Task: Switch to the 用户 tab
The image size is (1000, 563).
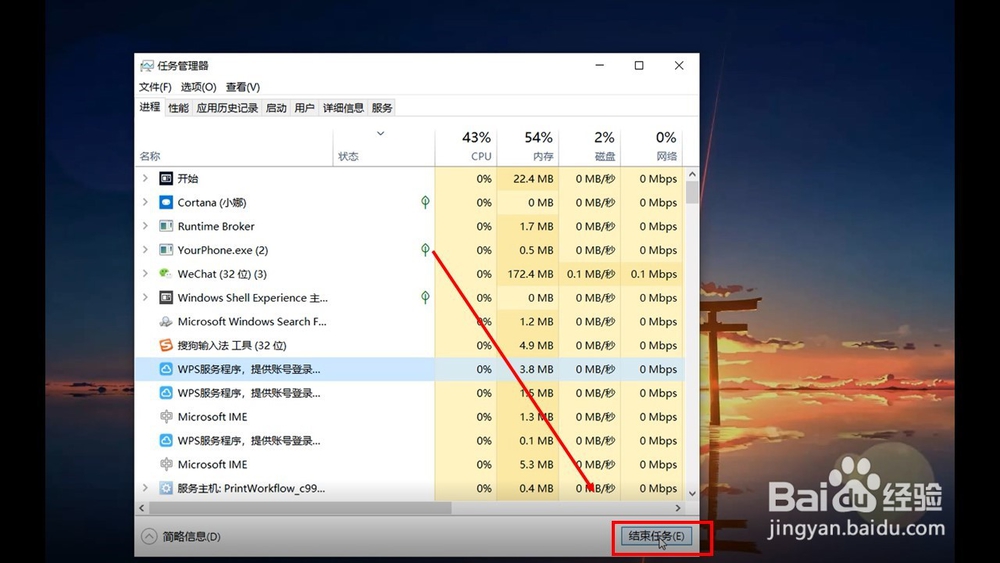Action: [x=304, y=108]
